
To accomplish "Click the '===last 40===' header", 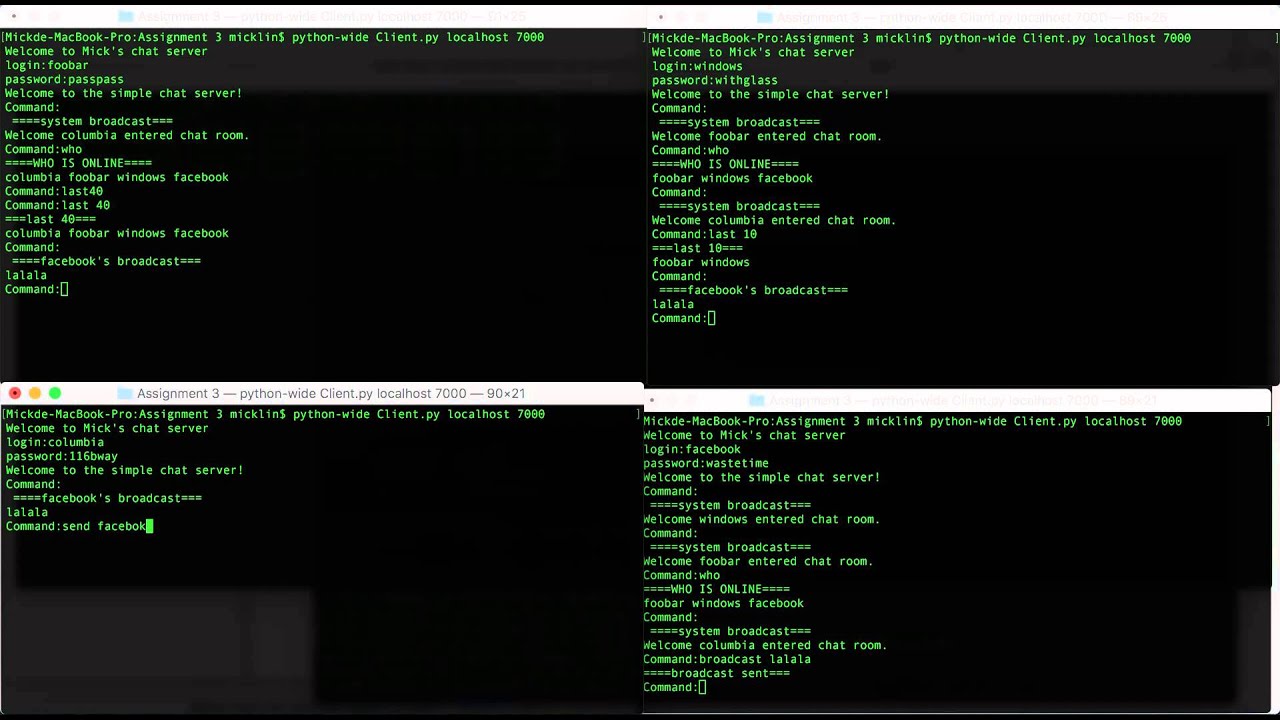I will click(50, 219).
